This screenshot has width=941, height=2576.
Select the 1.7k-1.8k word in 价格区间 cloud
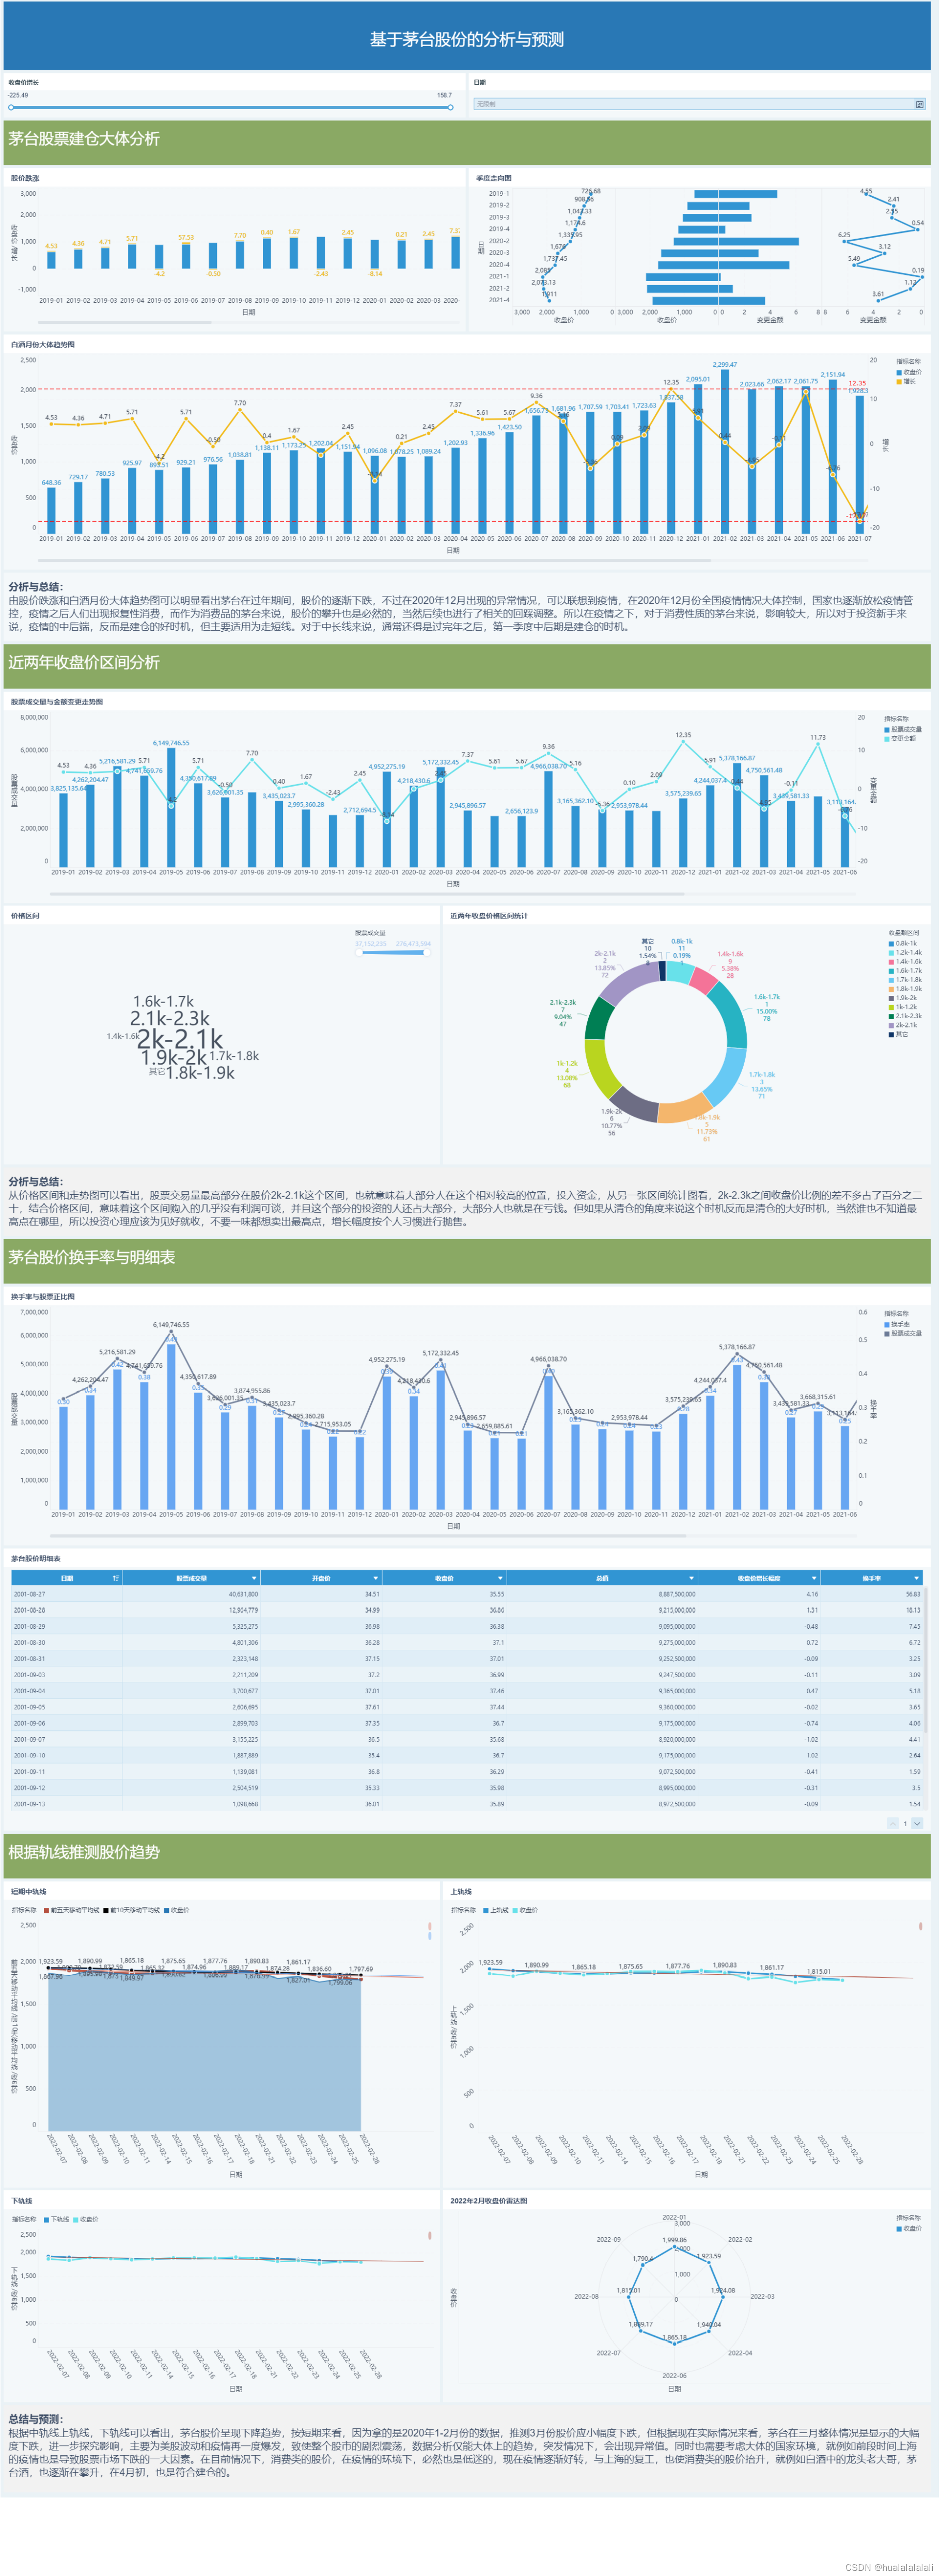pyautogui.click(x=234, y=1055)
